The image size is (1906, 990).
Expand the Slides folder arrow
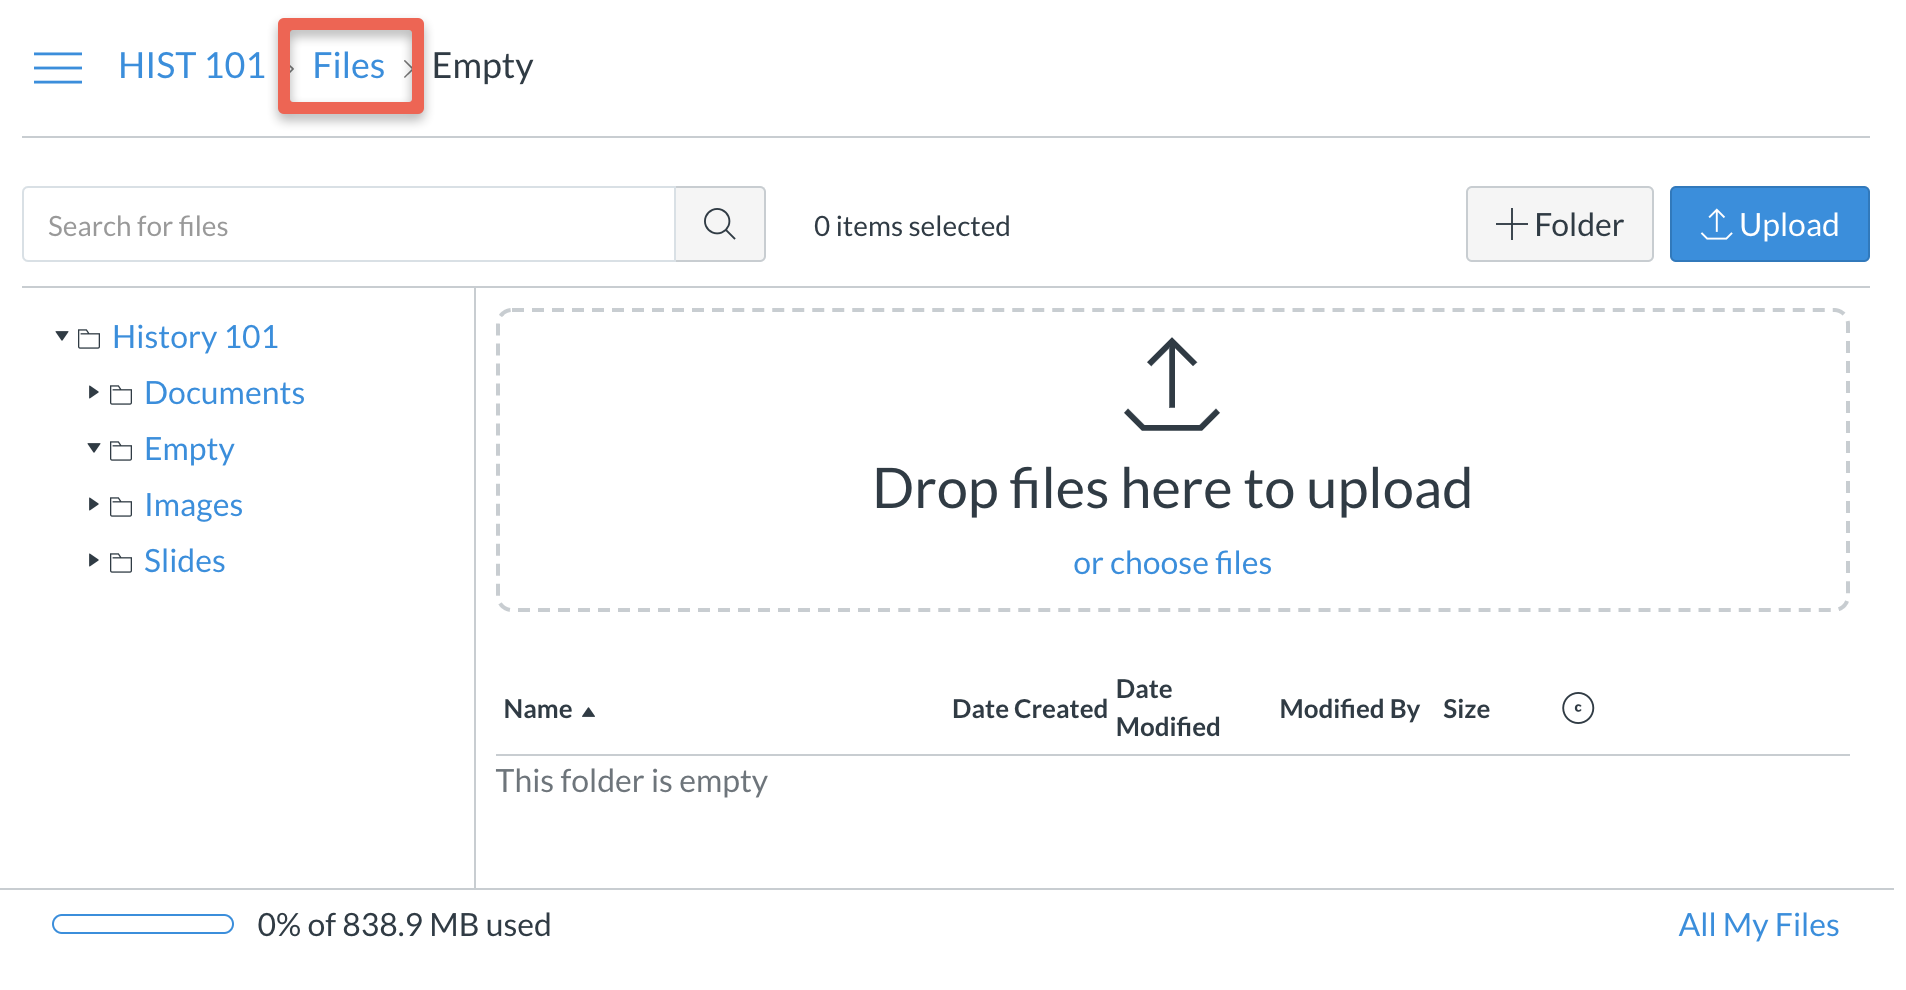click(93, 560)
